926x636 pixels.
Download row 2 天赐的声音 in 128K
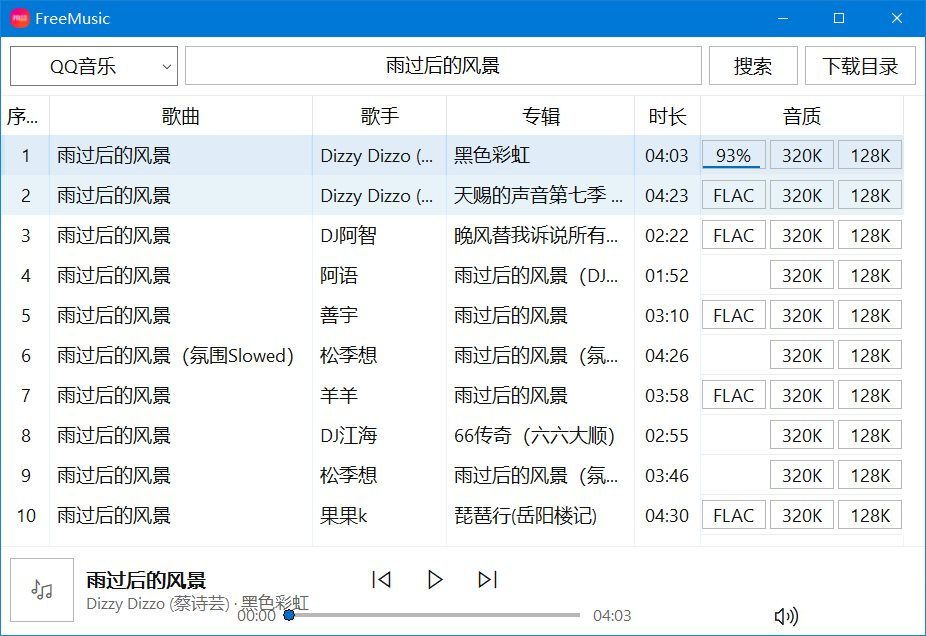click(870, 195)
